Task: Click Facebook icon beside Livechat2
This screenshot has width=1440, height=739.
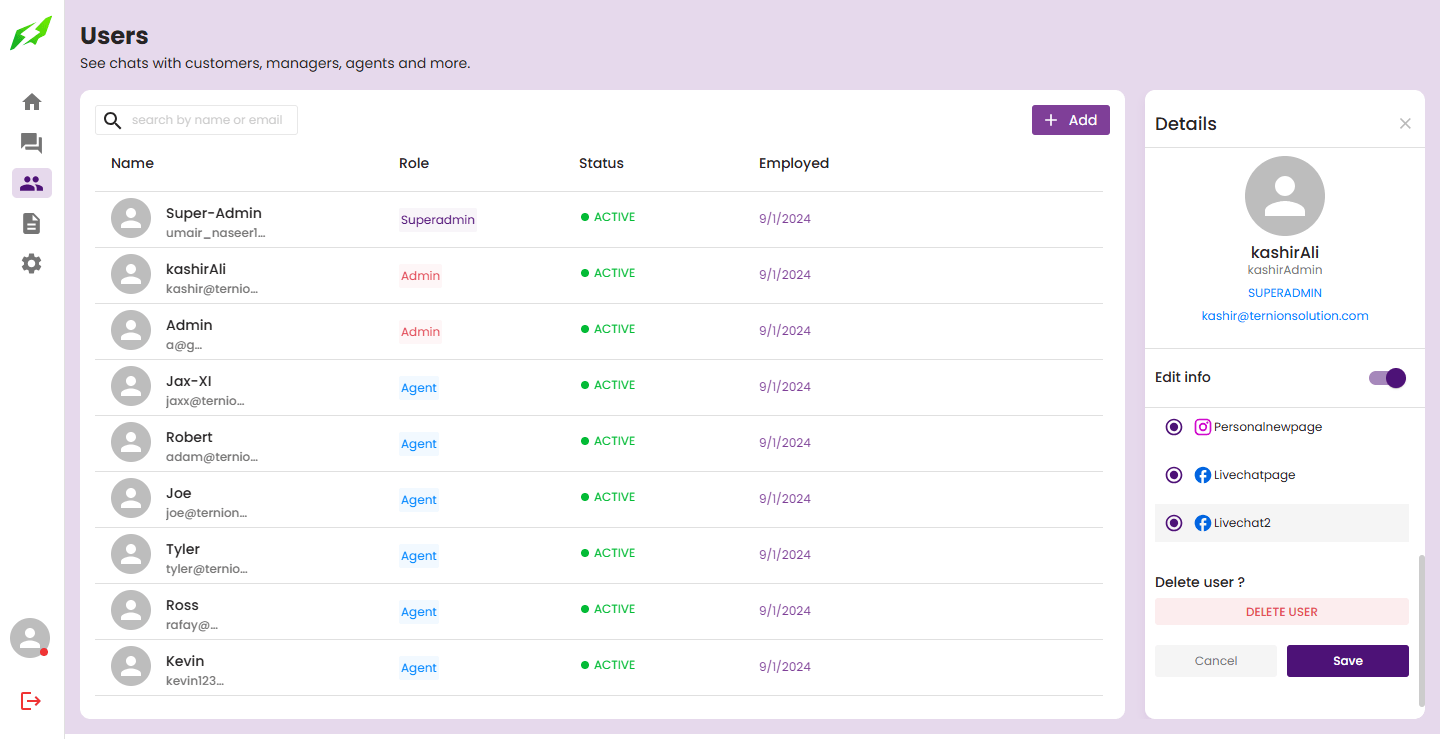Action: click(x=1203, y=523)
